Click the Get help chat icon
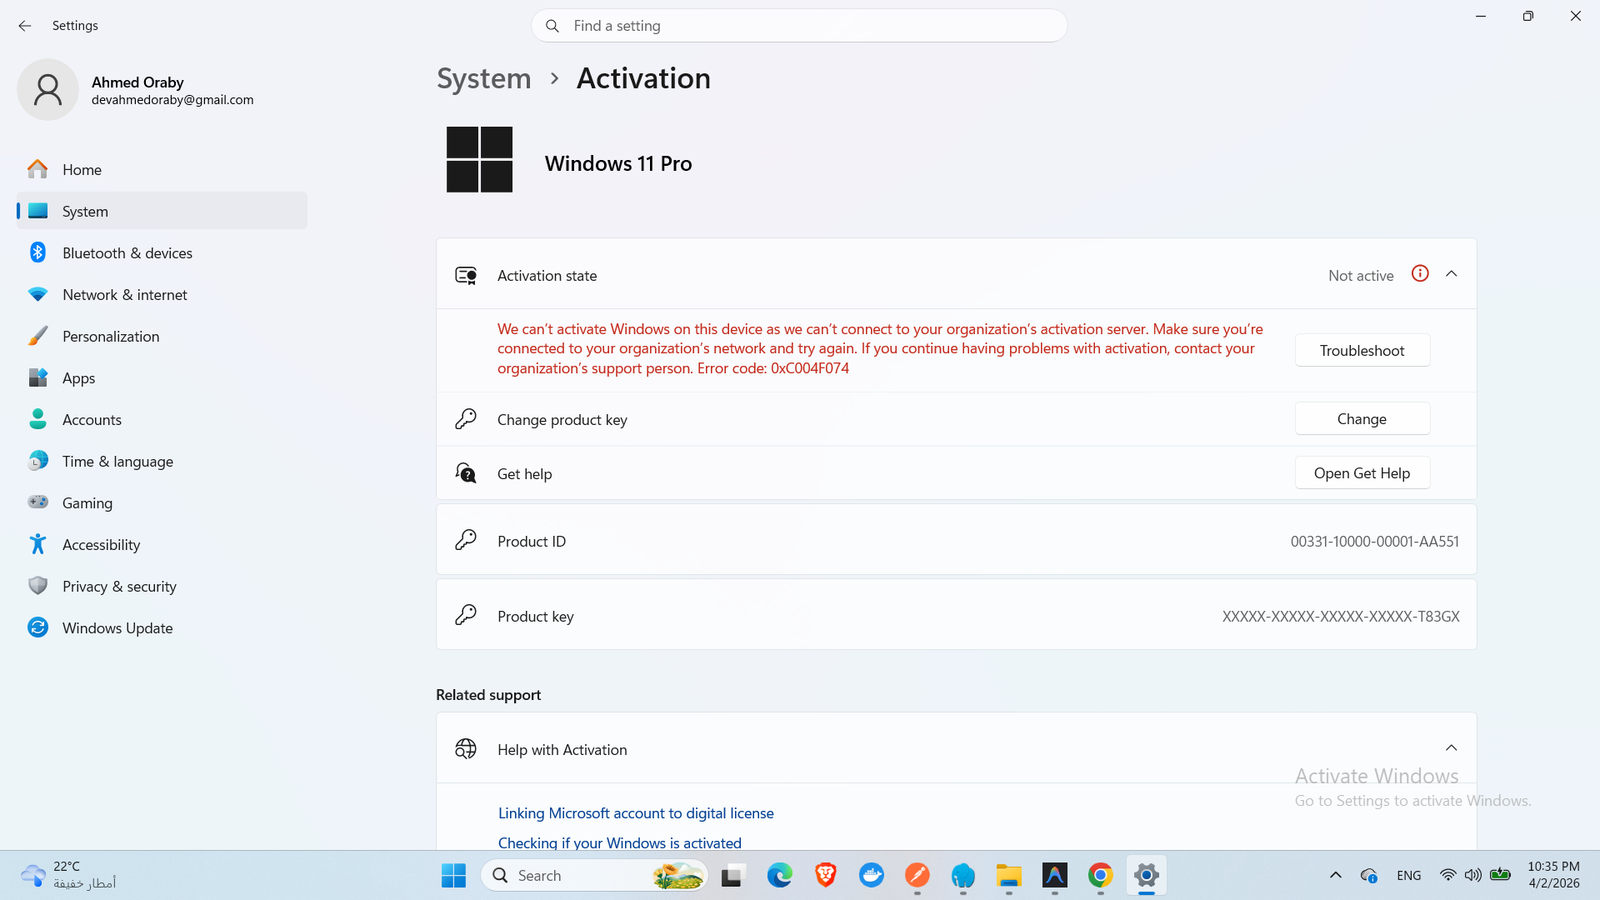Image resolution: width=1600 pixels, height=900 pixels. tap(466, 473)
